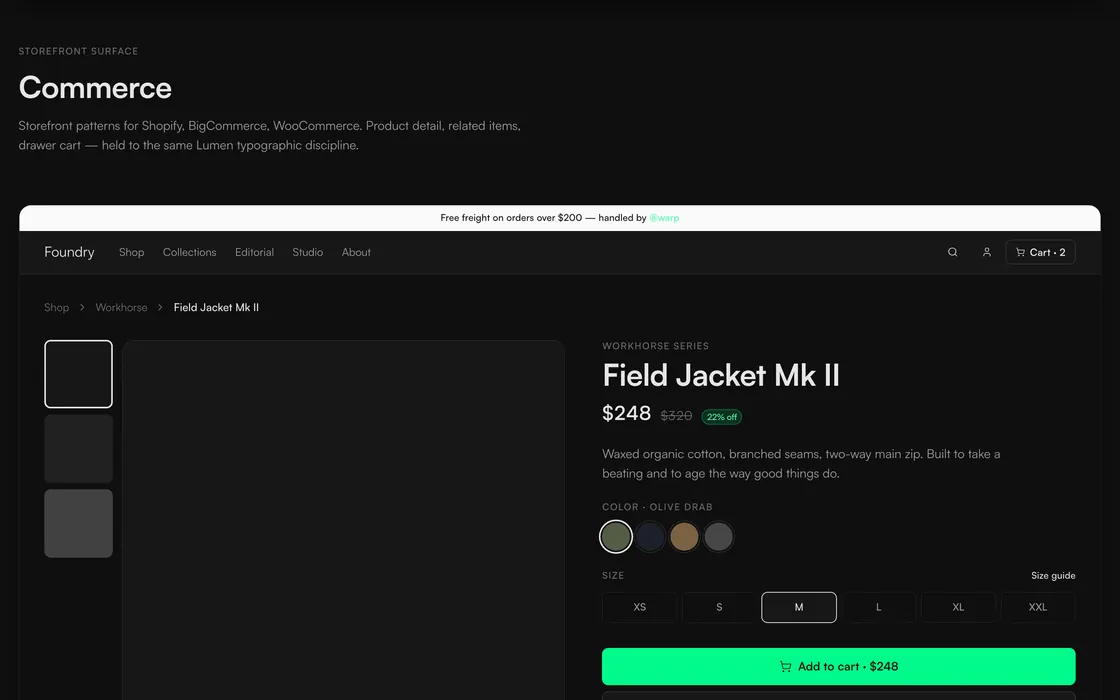Screen dimensions: 1120x700
Task: Go to the Editorial nav item
Action: click(254, 252)
